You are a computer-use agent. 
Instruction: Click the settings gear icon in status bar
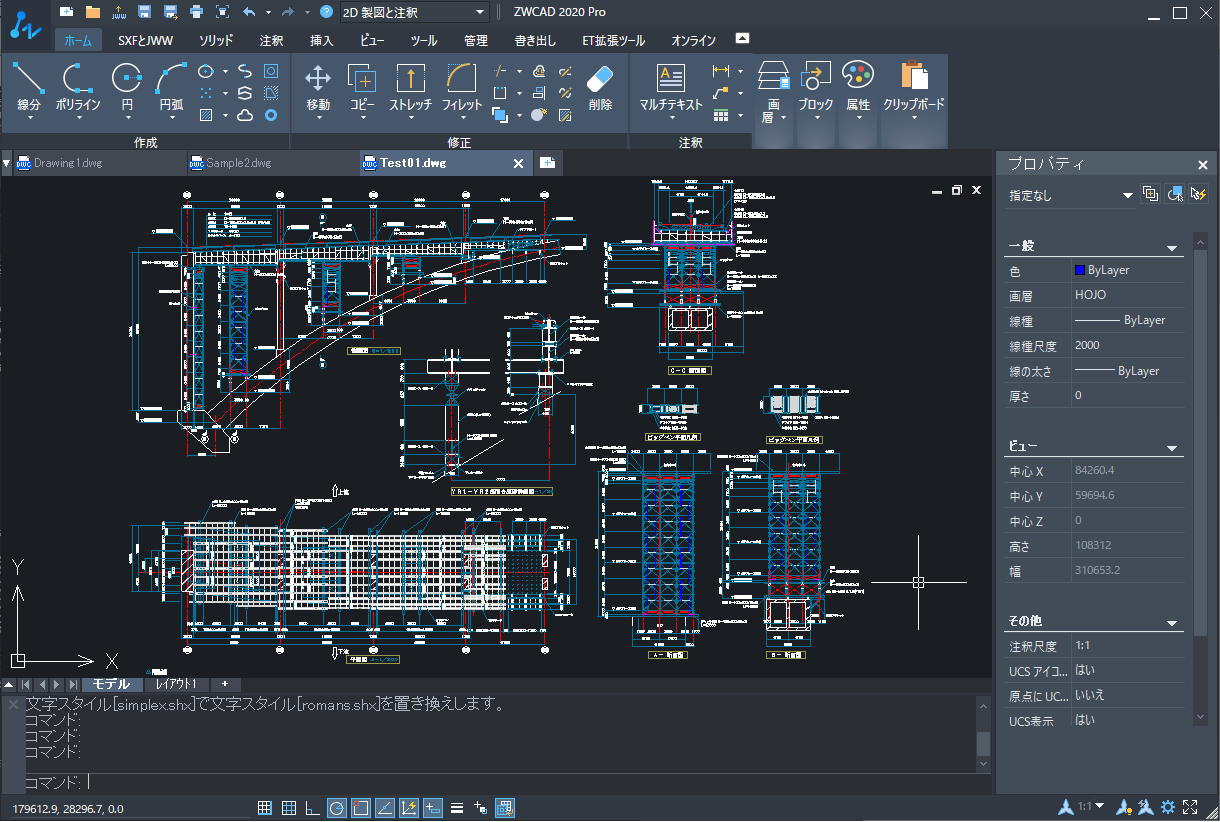click(1168, 807)
